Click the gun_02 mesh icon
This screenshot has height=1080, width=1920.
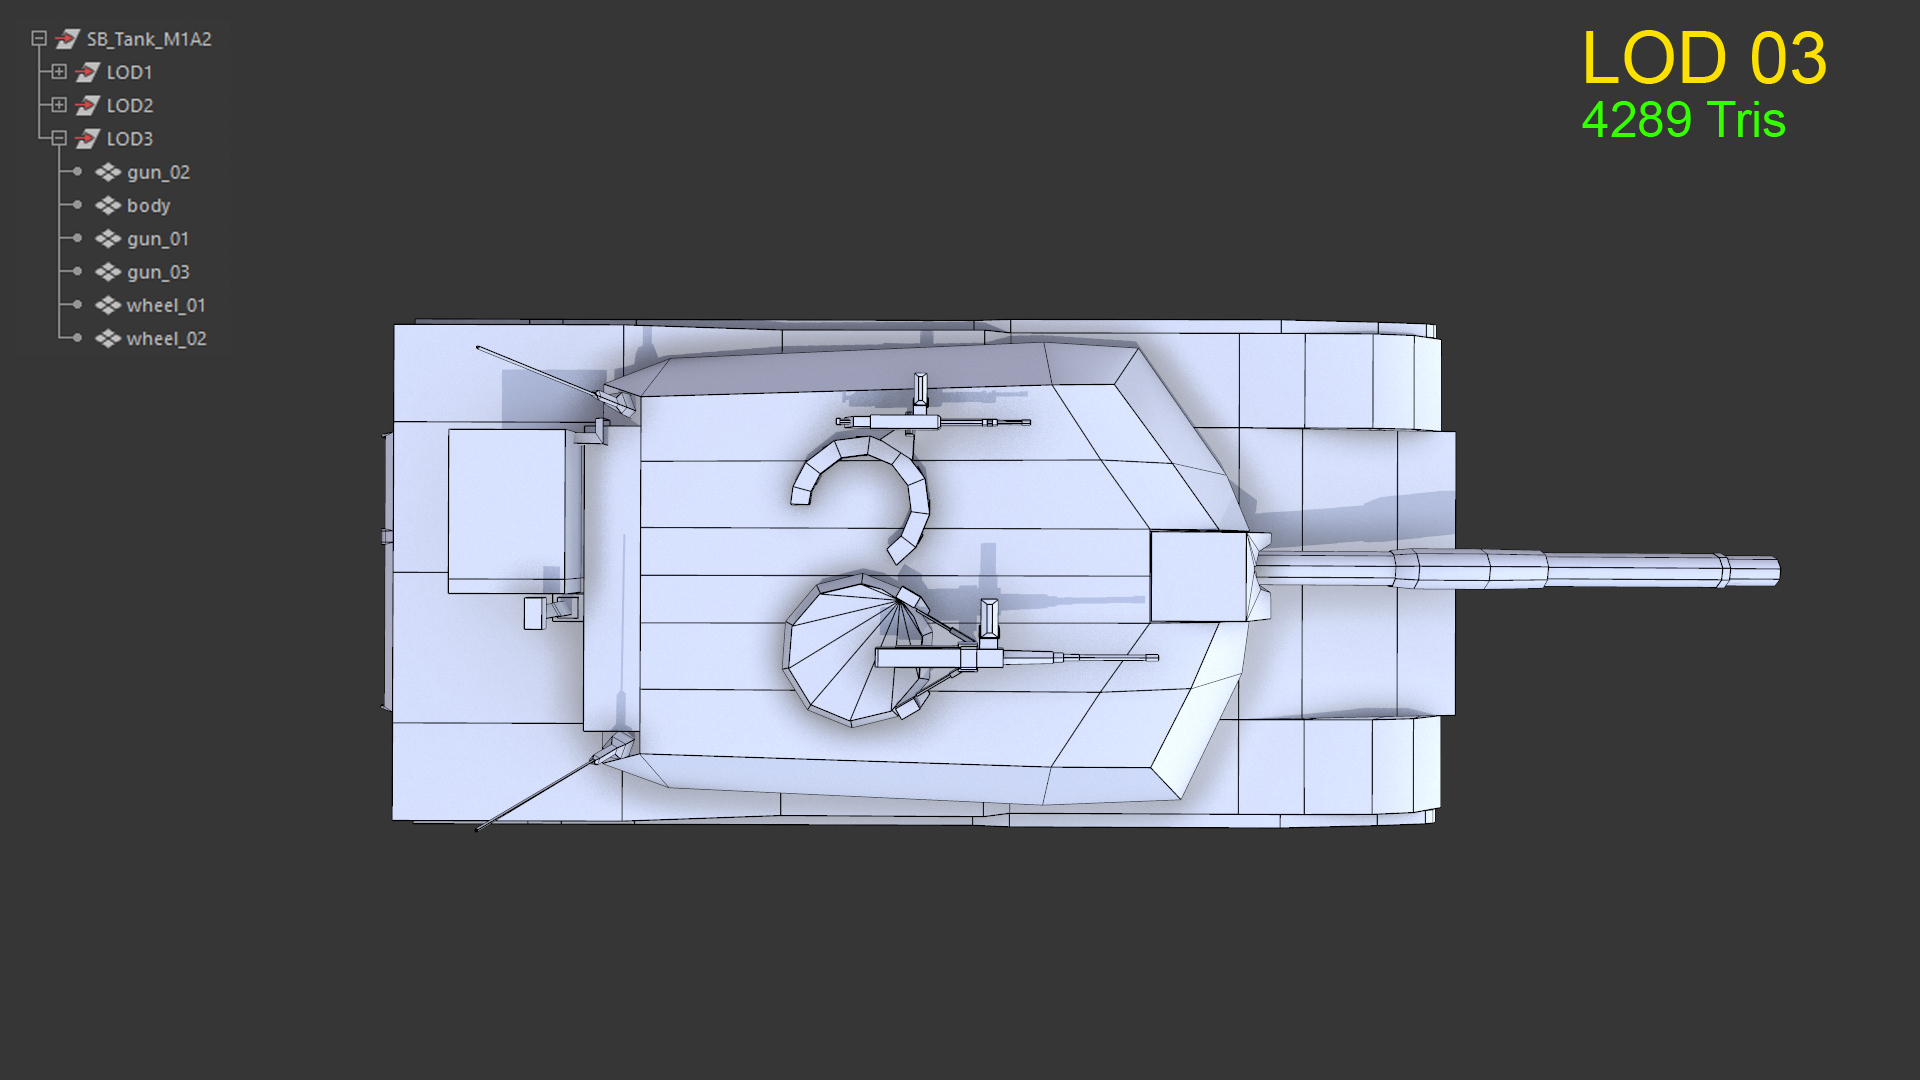(x=108, y=172)
